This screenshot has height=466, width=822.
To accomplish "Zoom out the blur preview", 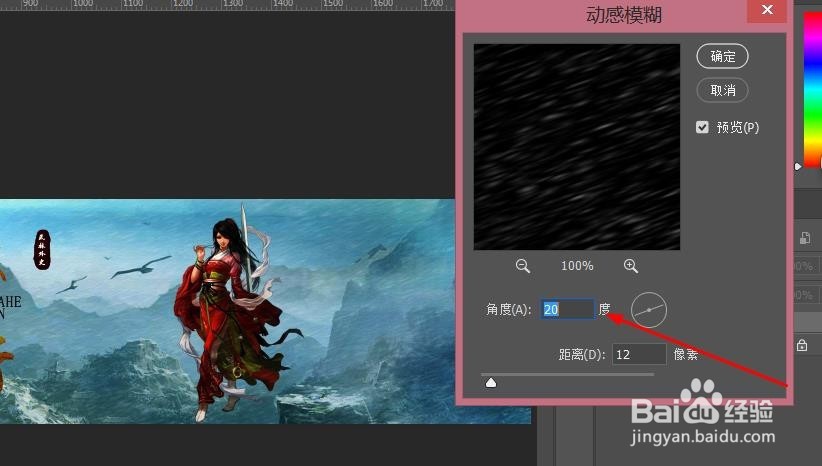I will (522, 266).
